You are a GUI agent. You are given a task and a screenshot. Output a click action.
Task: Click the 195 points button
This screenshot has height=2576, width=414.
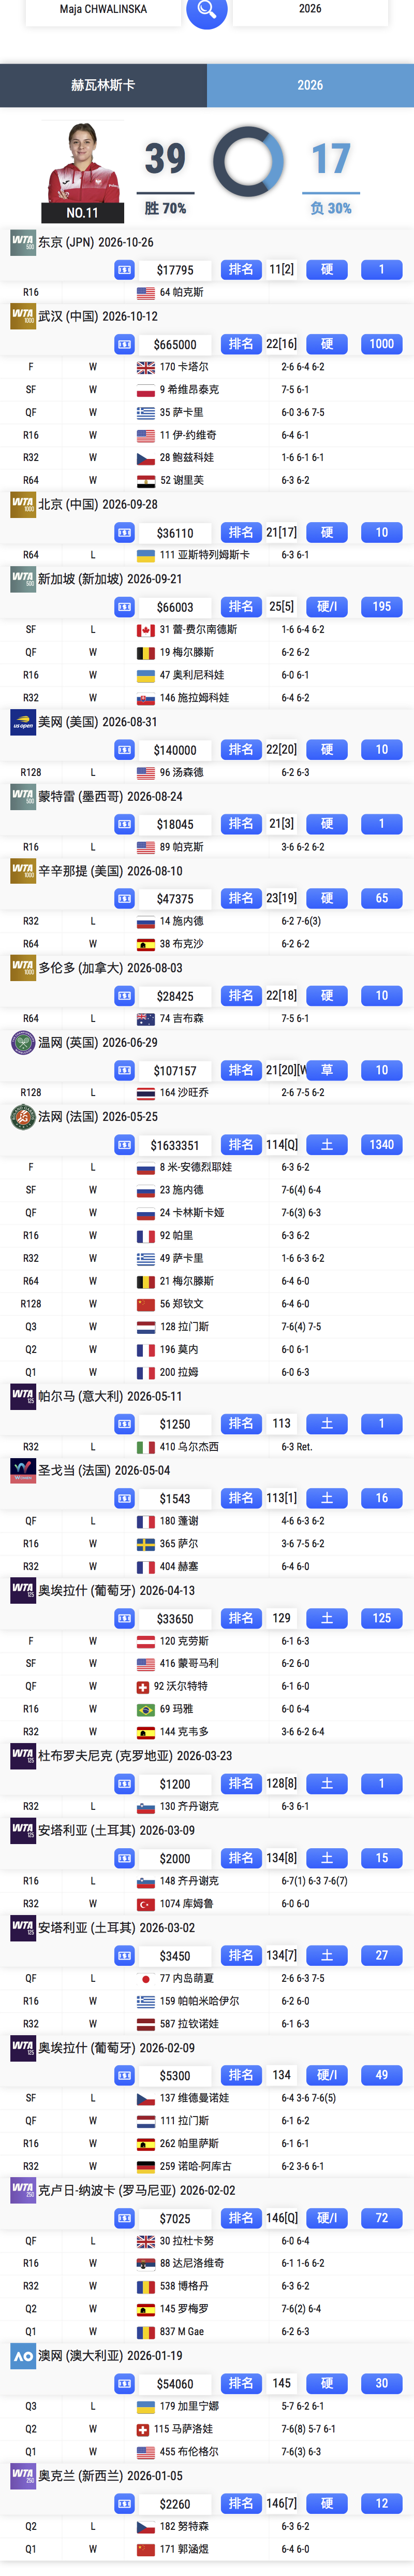tap(382, 607)
